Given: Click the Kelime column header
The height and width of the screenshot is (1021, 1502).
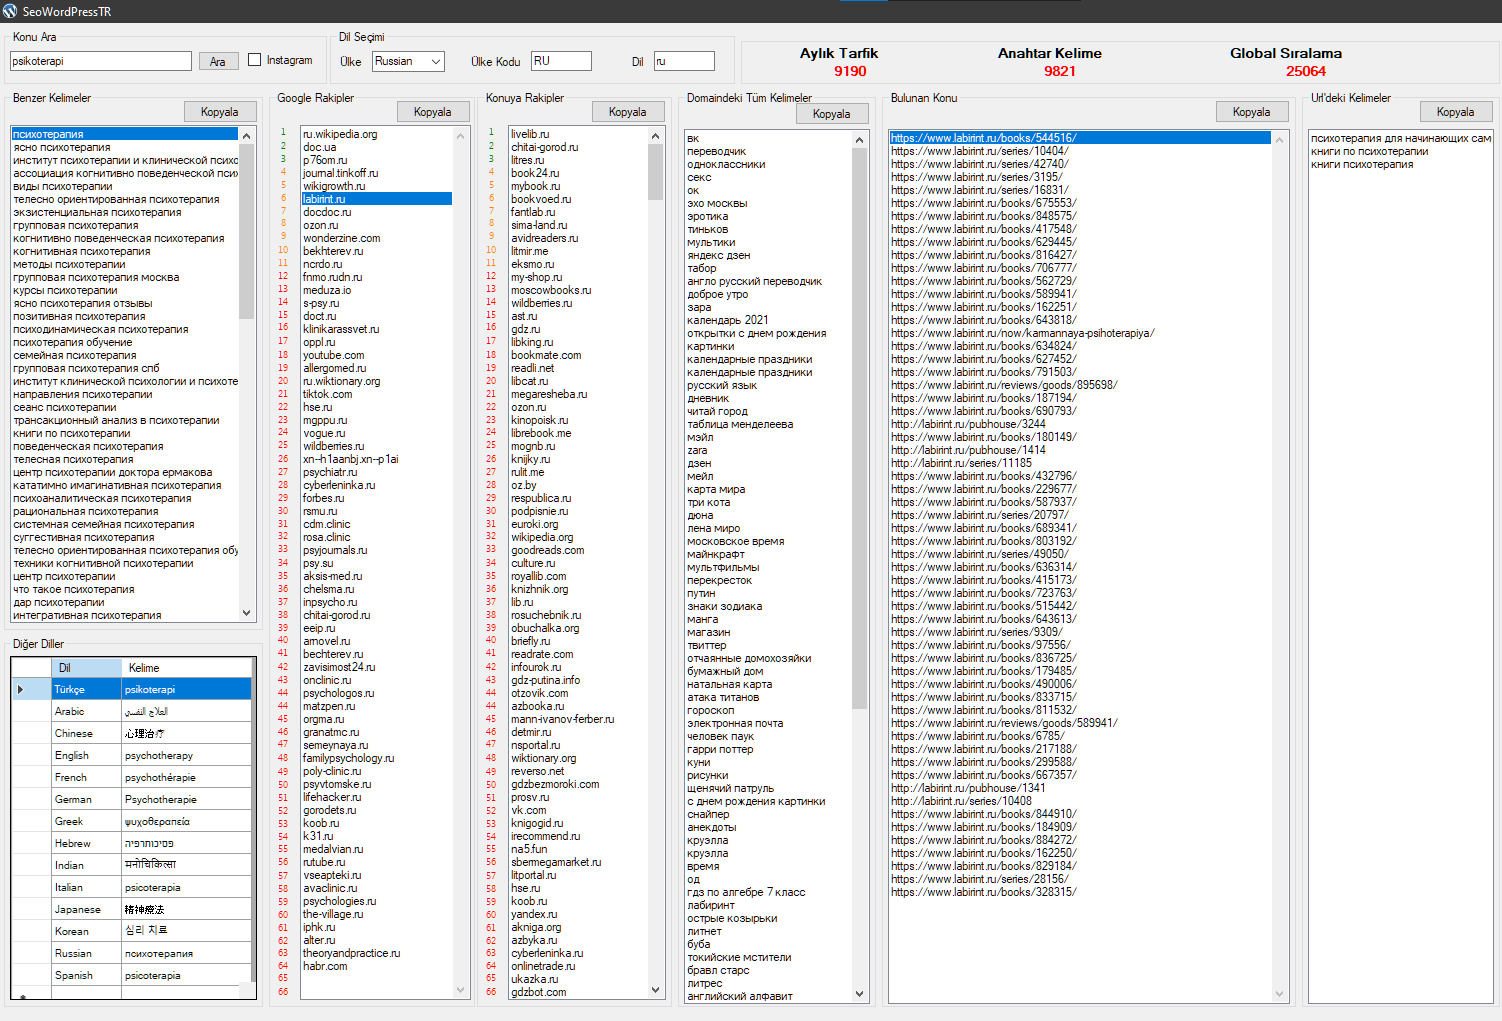Looking at the screenshot, I should coord(186,667).
